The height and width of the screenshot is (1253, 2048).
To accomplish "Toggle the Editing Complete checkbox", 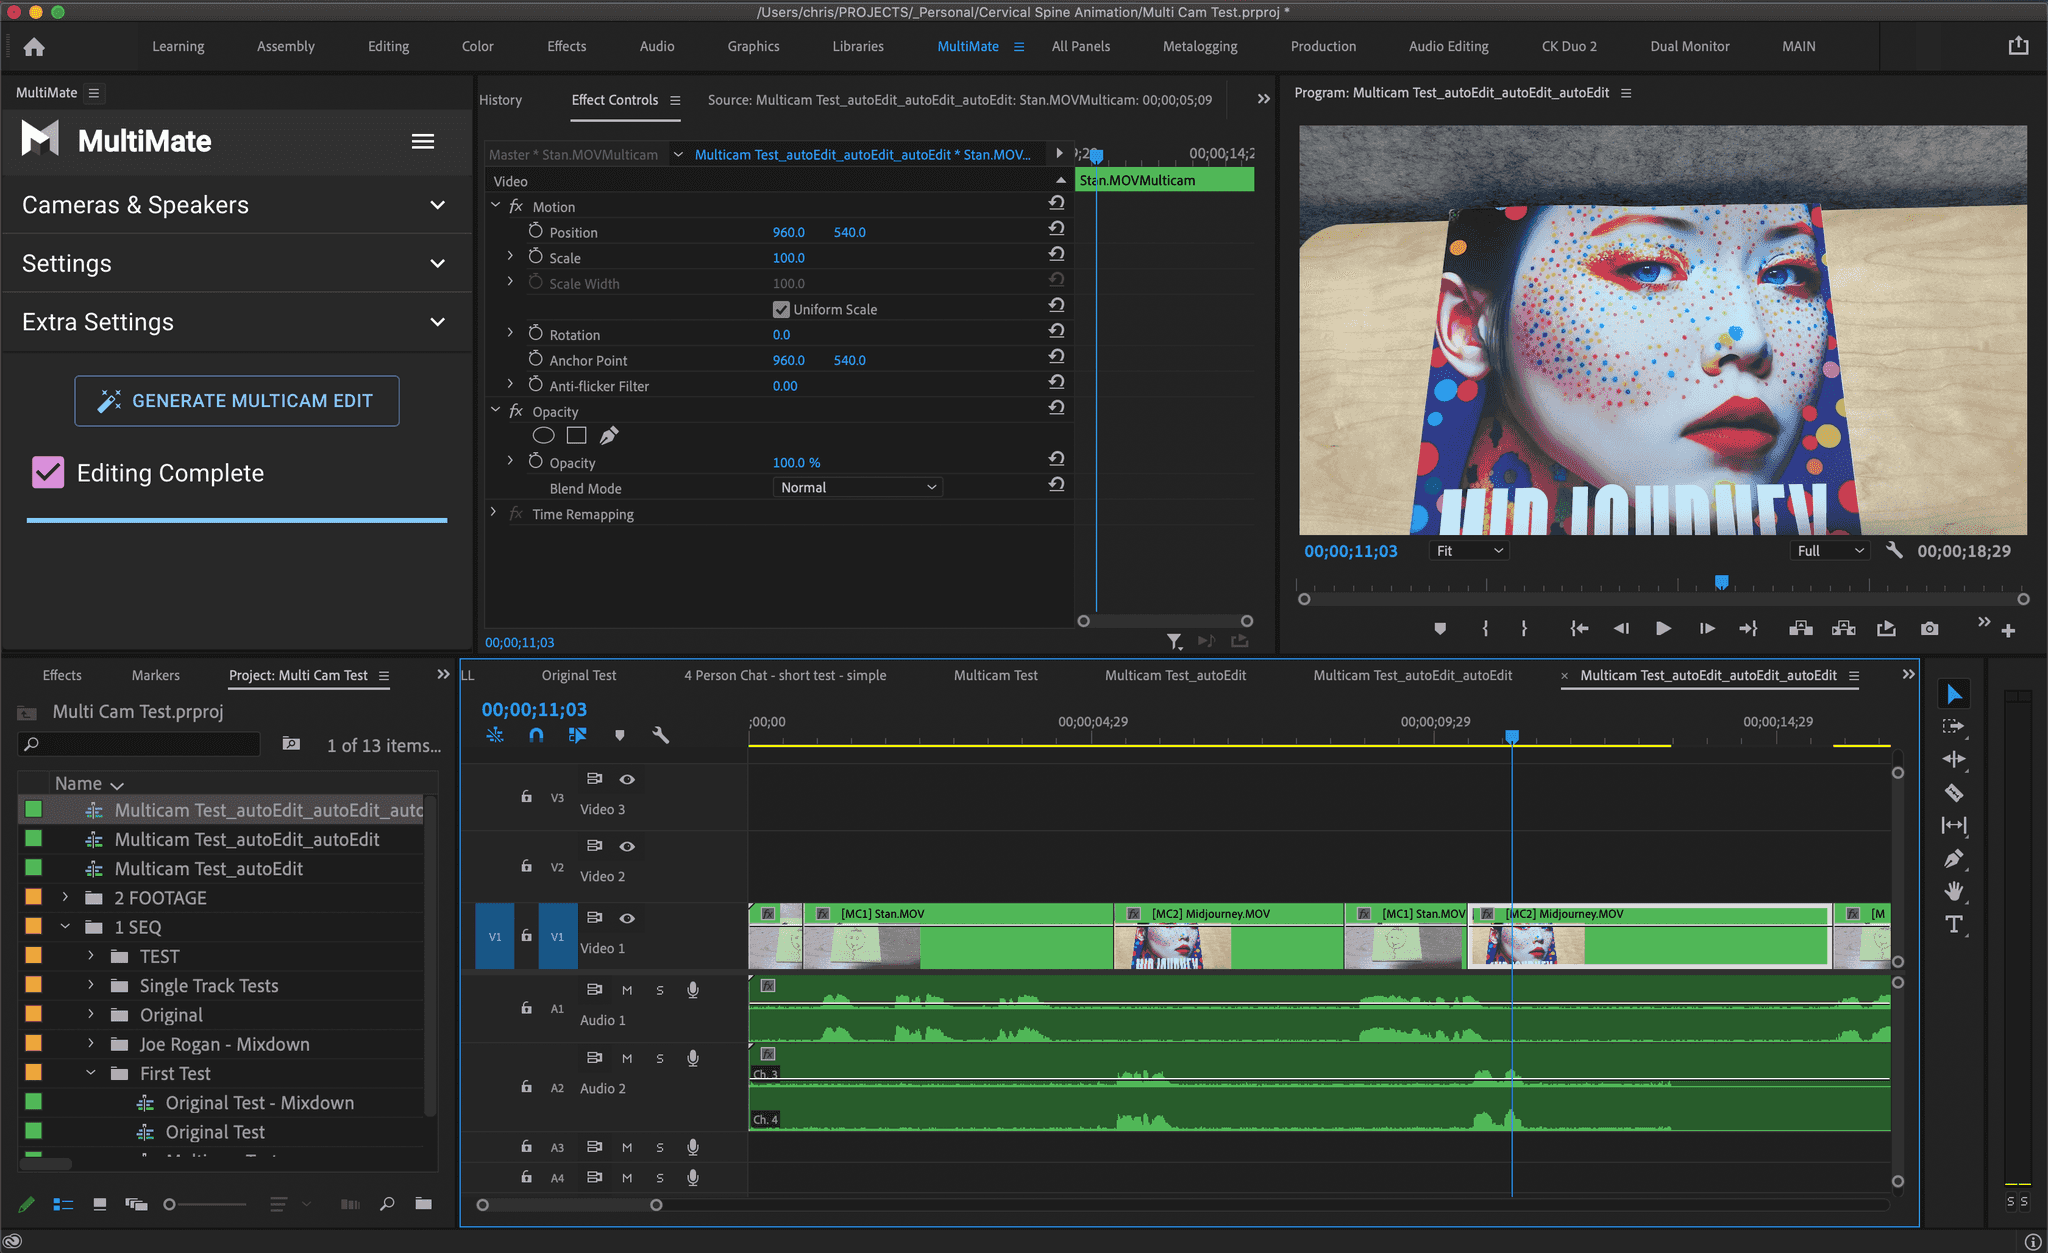I will (x=48, y=473).
